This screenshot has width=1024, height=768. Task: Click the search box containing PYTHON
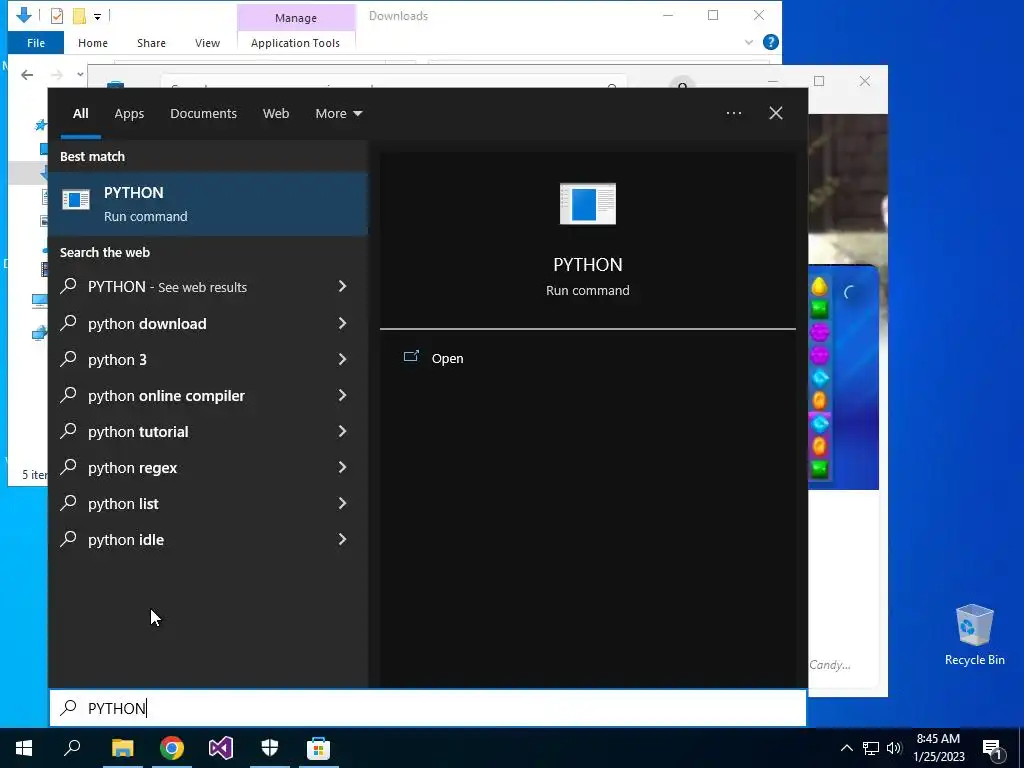tap(428, 708)
